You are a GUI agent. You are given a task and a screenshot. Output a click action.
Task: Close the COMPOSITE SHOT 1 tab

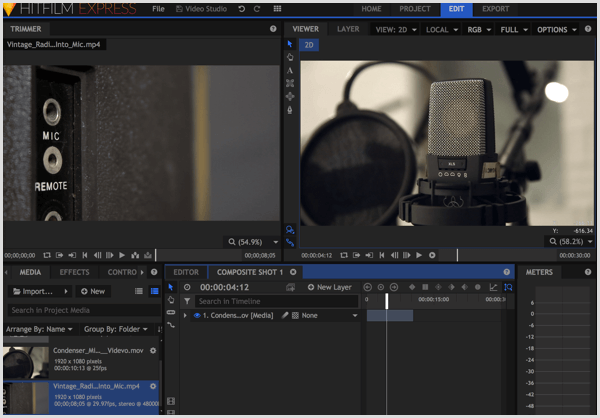(293, 272)
